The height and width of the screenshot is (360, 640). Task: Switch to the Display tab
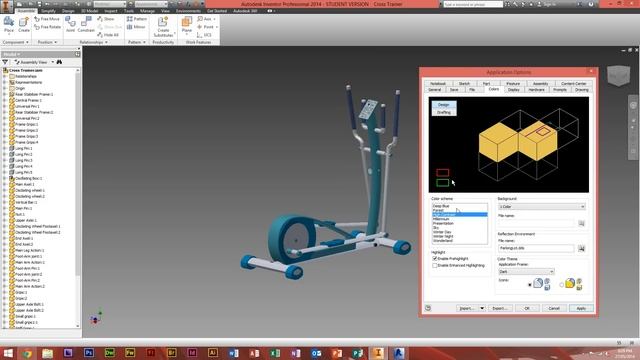513,89
